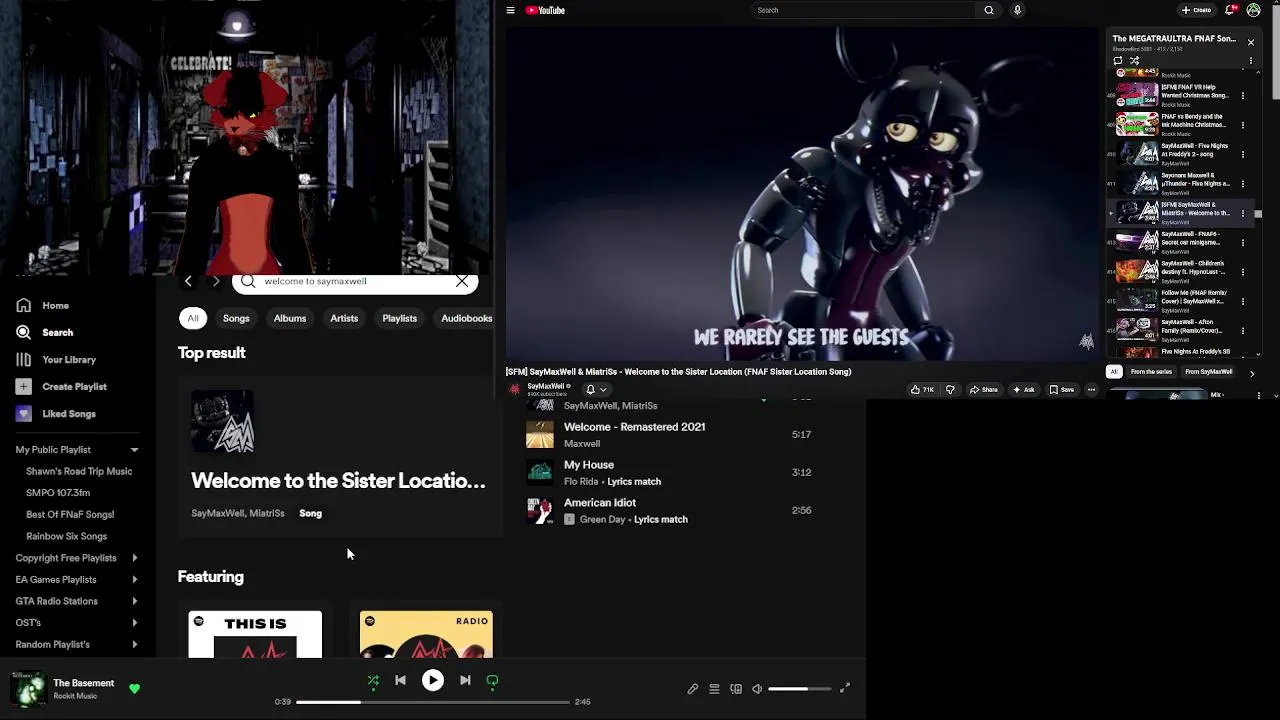Image resolution: width=1280 pixels, height=720 pixels.
Task: Mute Spotify volume speaker icon
Action: coord(757,688)
